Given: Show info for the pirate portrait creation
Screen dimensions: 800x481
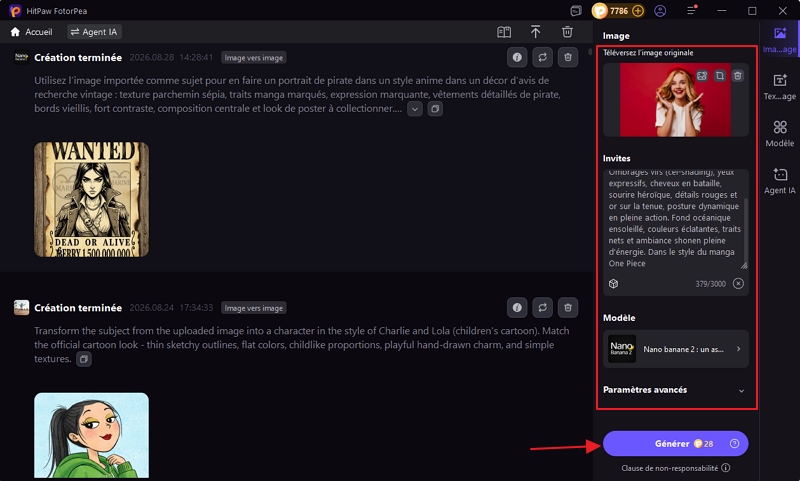Looking at the screenshot, I should tap(517, 58).
